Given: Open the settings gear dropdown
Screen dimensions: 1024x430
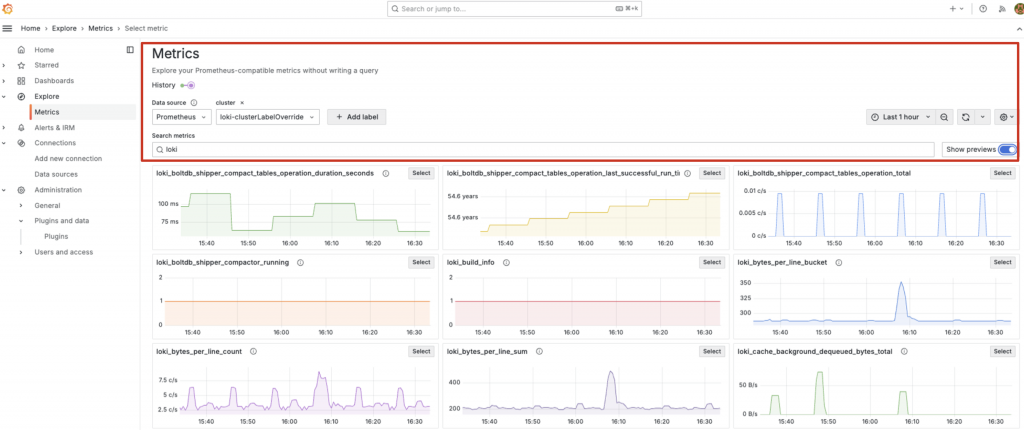Looking at the screenshot, I should point(1006,117).
